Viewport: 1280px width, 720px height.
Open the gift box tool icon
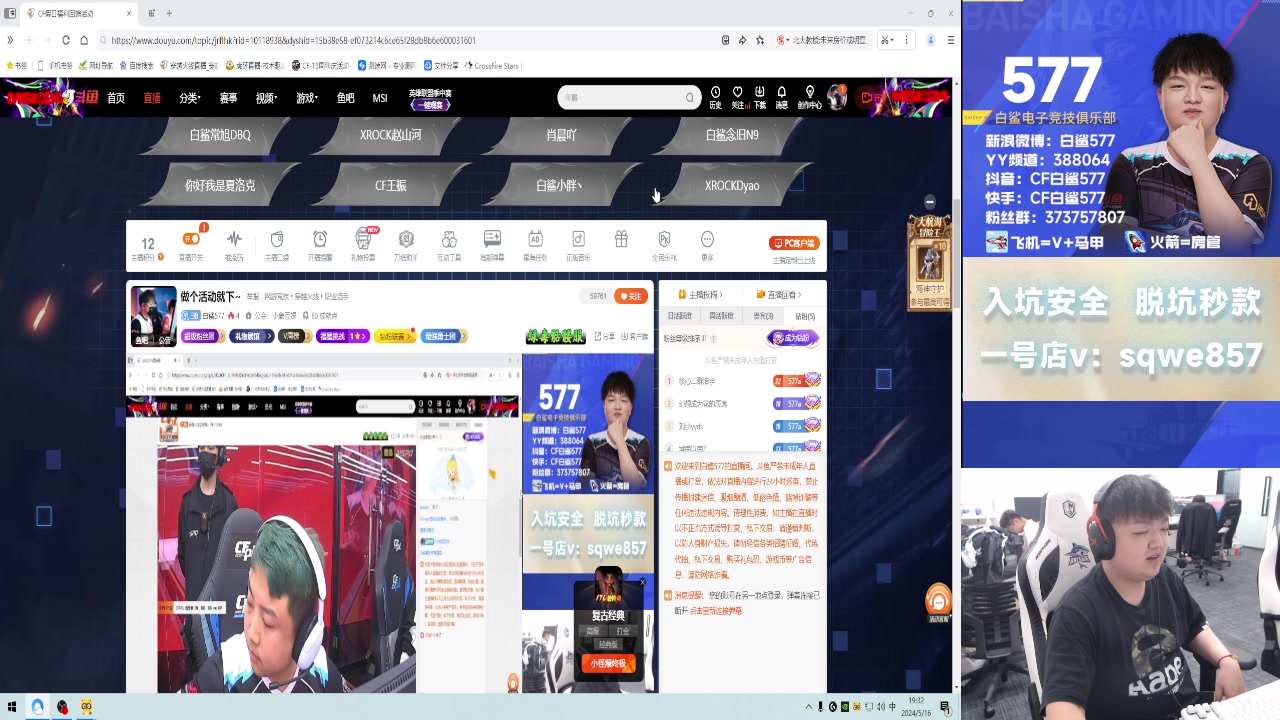point(621,240)
